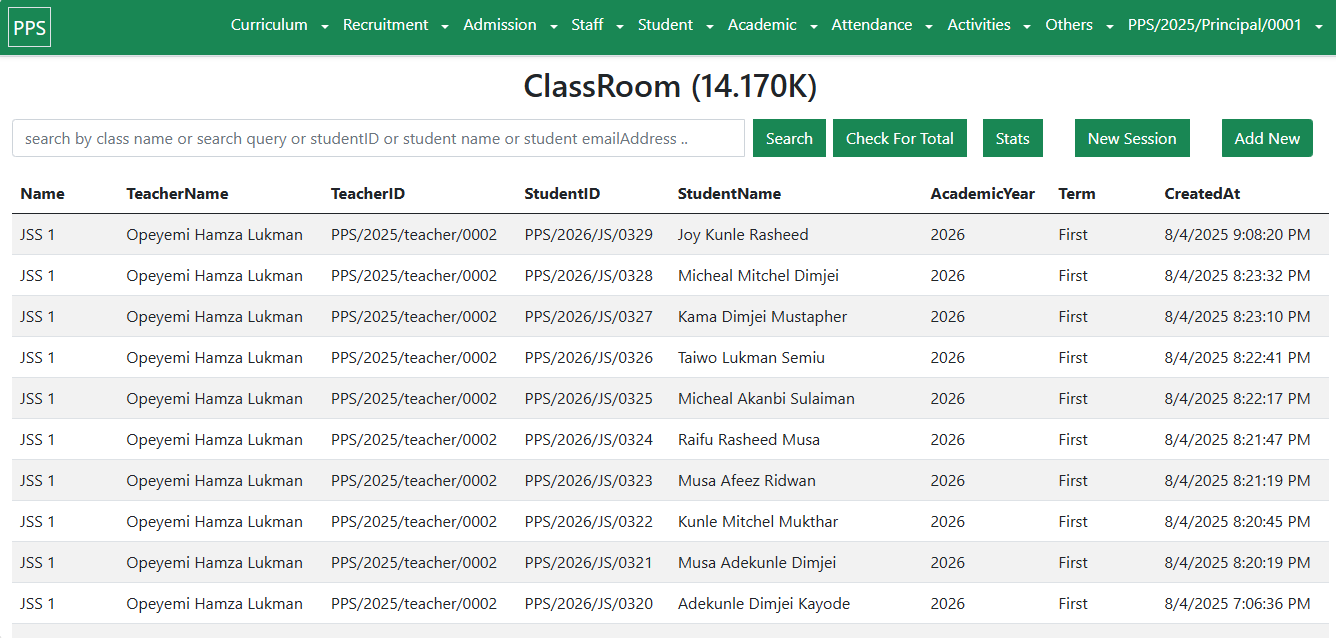Expand the Others dropdown menu
This screenshot has width=1336, height=638.
(1079, 25)
